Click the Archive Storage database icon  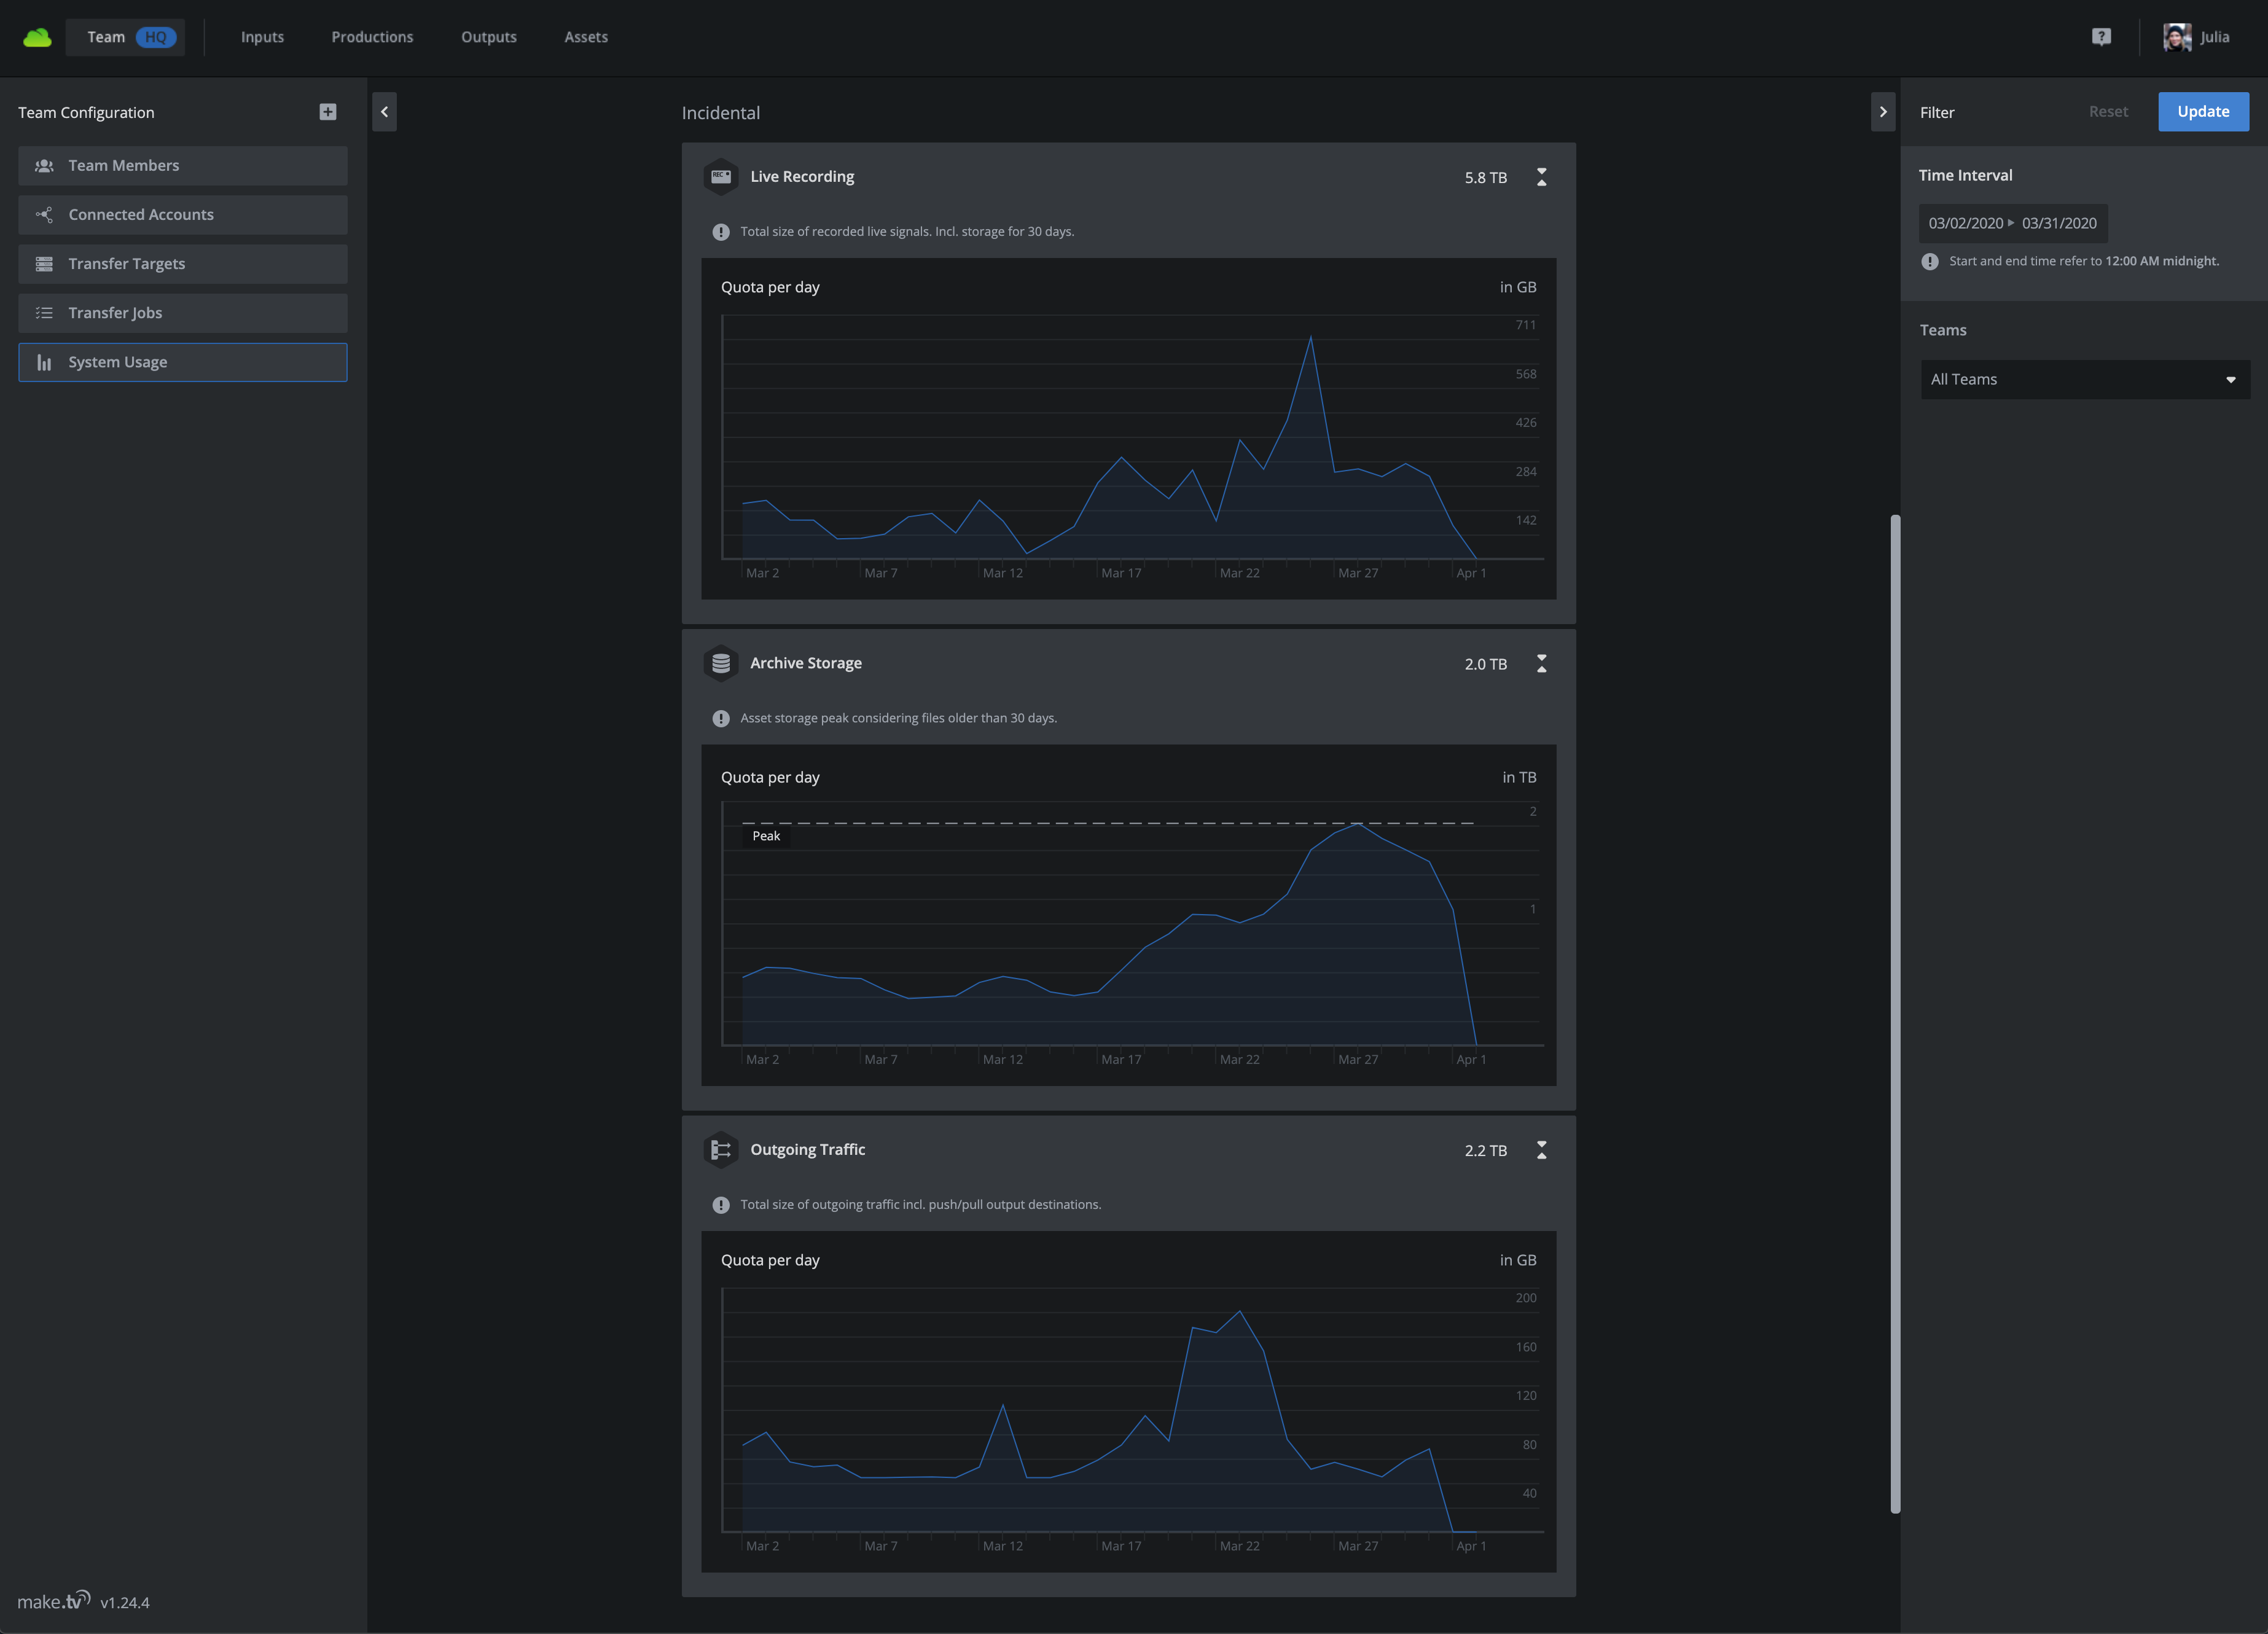click(x=720, y=663)
